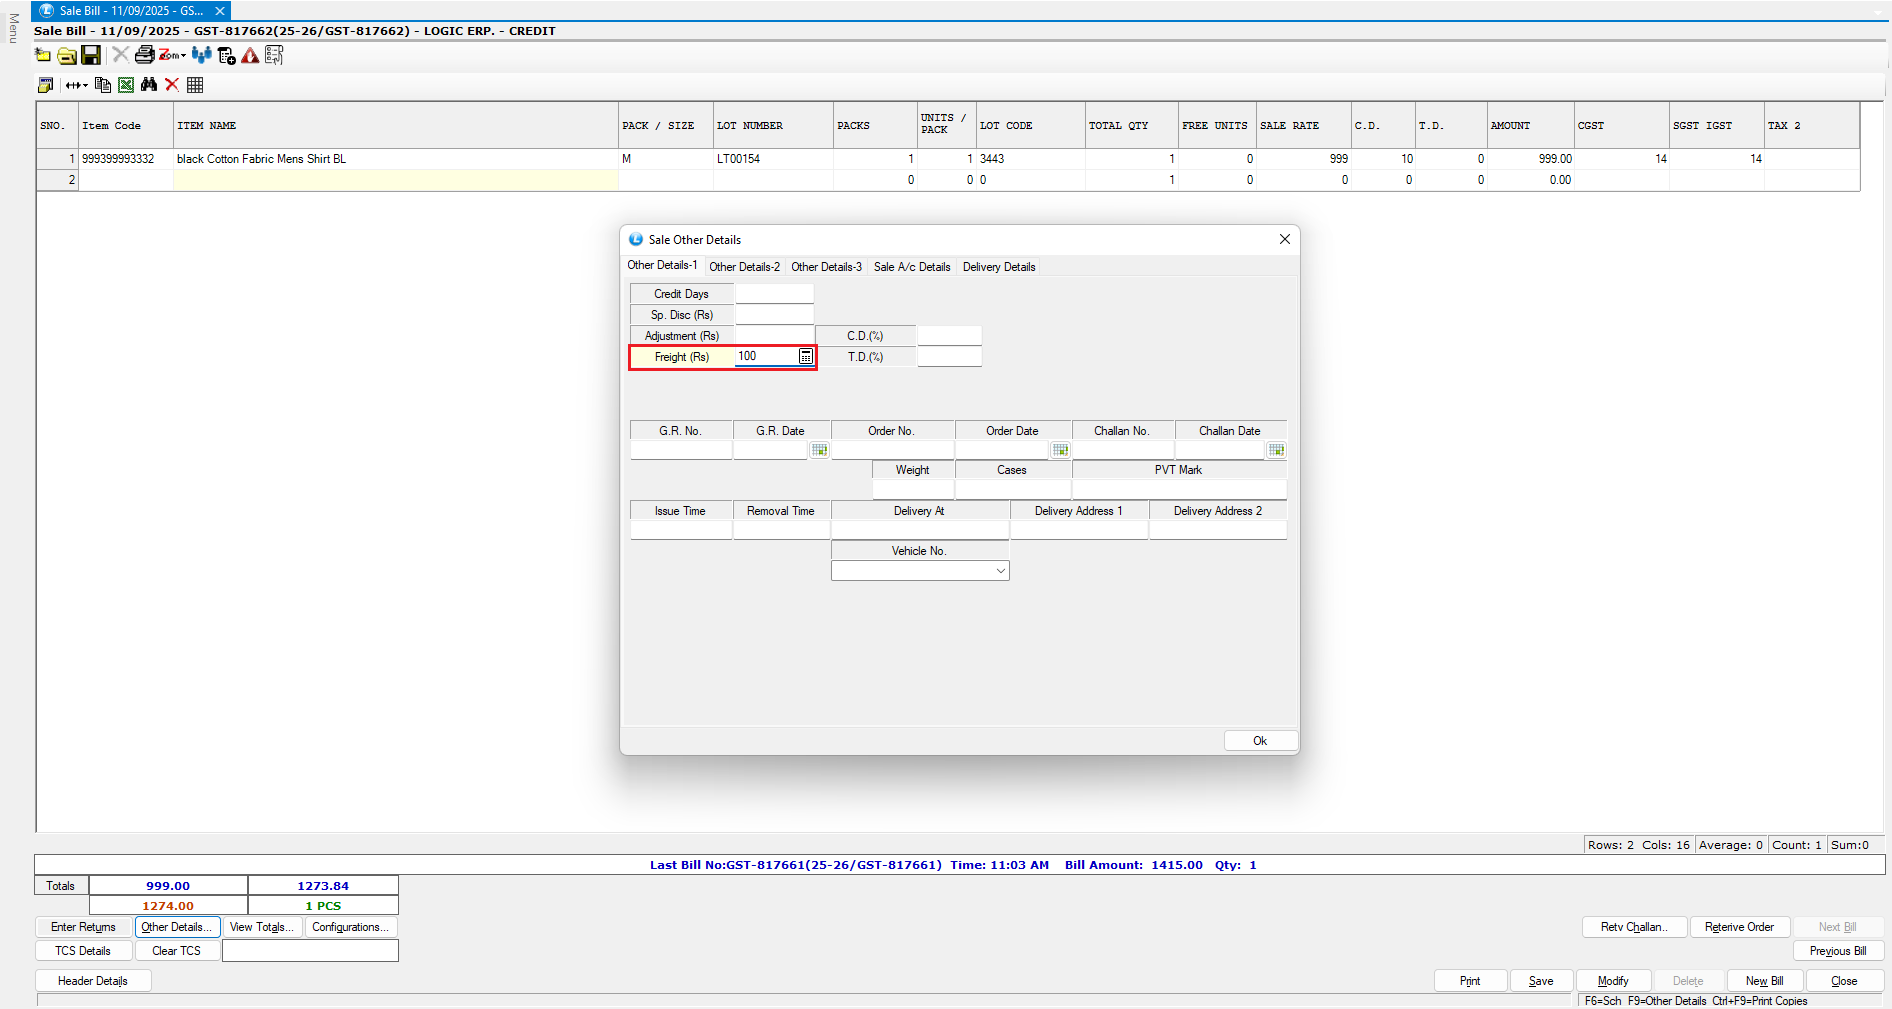Image resolution: width=1892 pixels, height=1009 pixels.
Task: Click the View Totals button
Action: coord(261,927)
